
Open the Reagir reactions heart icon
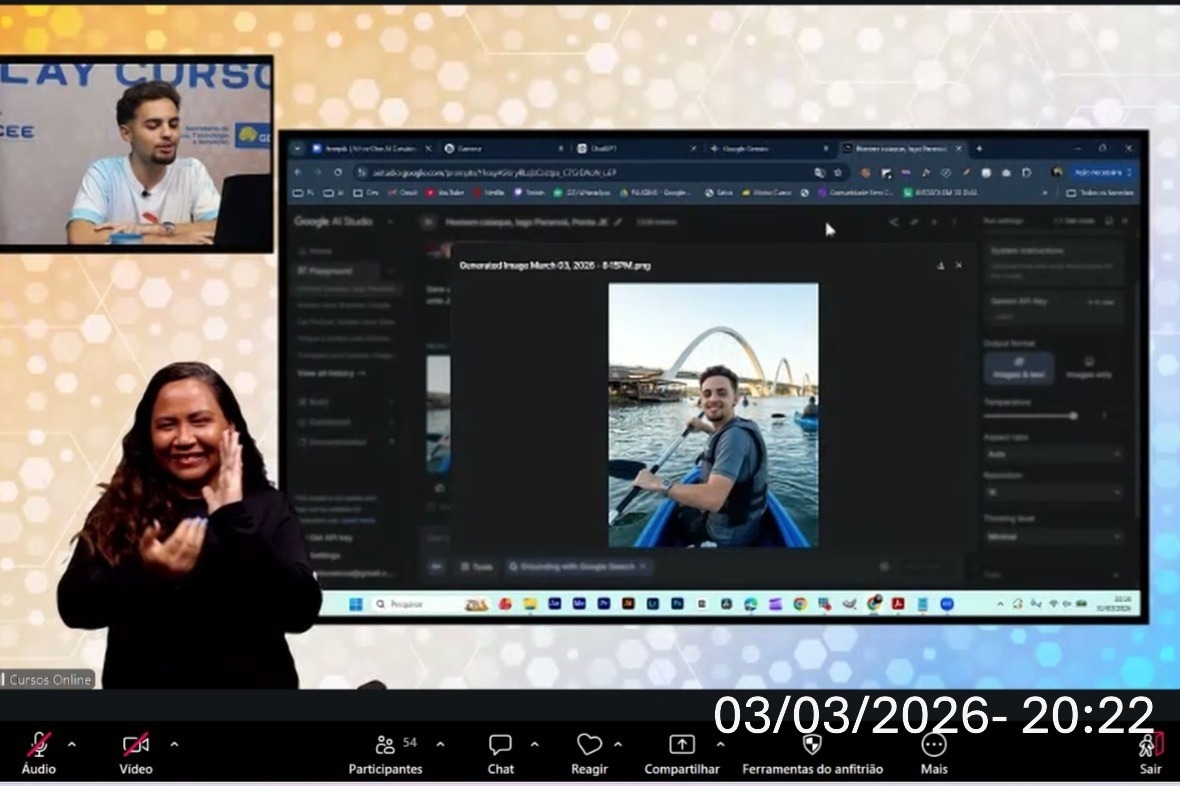589,745
